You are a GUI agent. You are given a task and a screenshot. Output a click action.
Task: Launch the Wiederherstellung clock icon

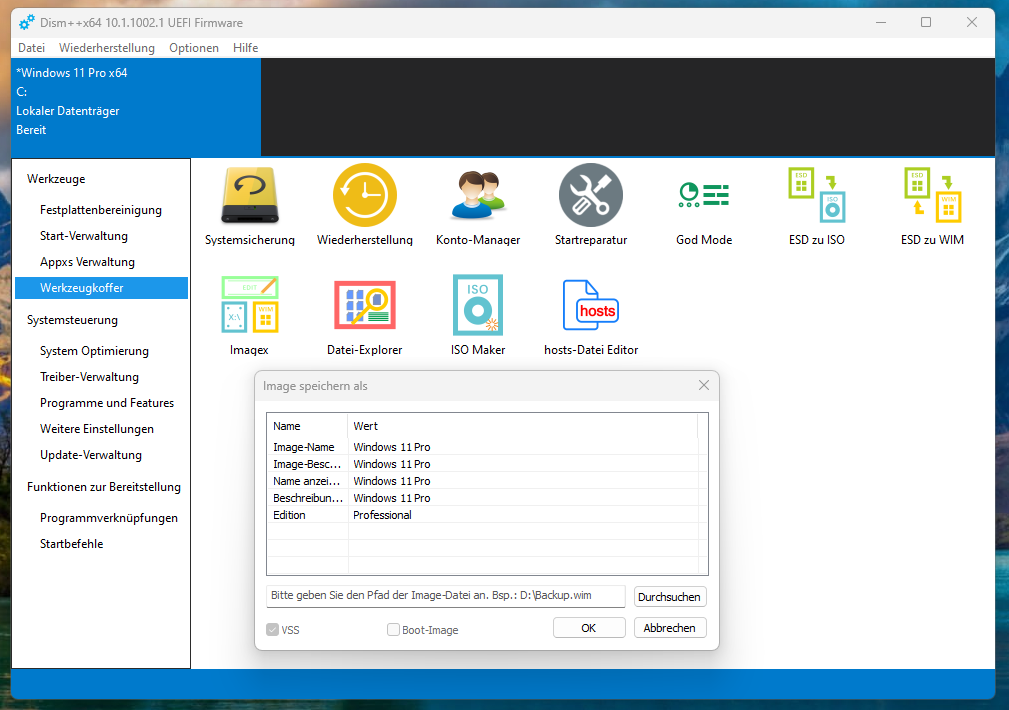pos(365,195)
